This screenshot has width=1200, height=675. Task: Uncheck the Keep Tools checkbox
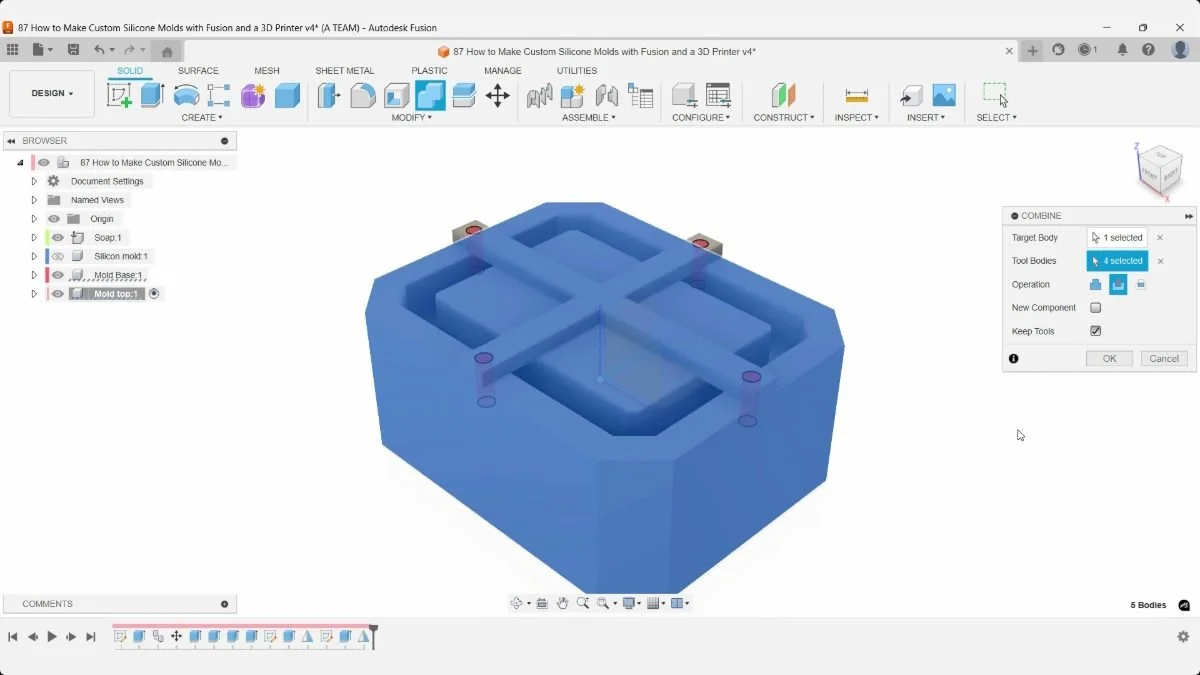[x=1095, y=331]
